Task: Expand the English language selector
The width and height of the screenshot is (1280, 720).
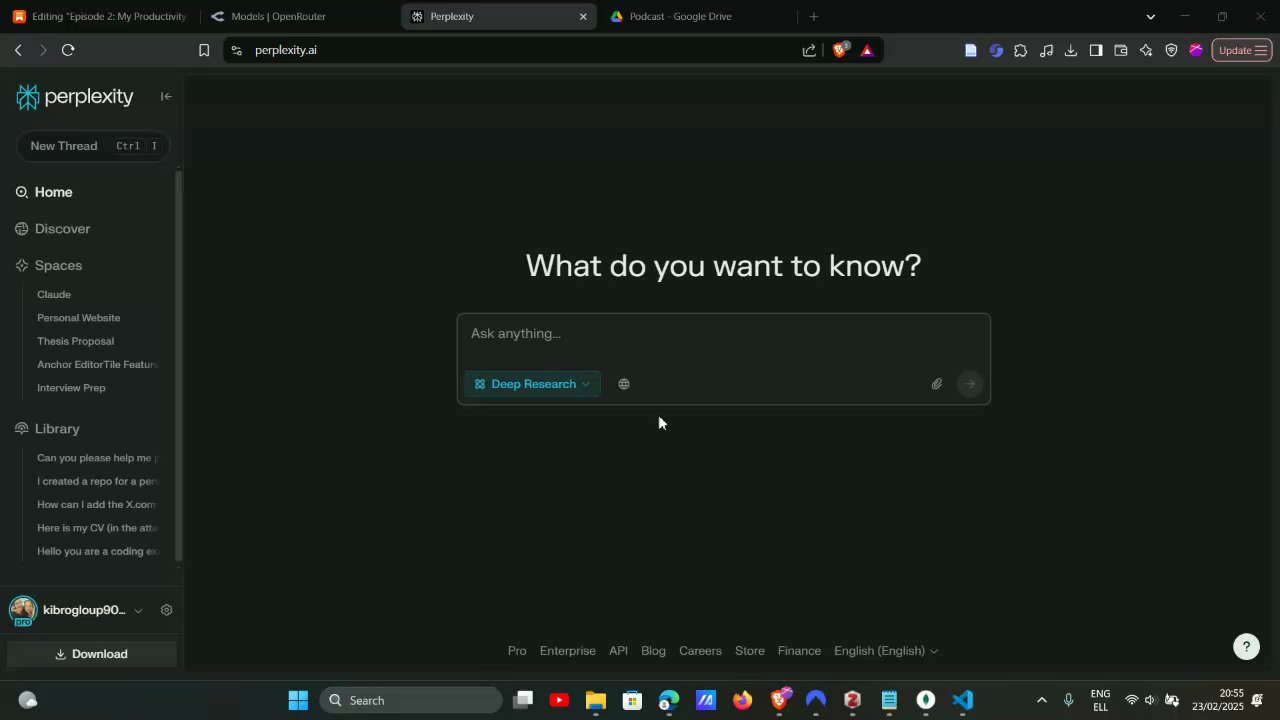Action: point(886,651)
